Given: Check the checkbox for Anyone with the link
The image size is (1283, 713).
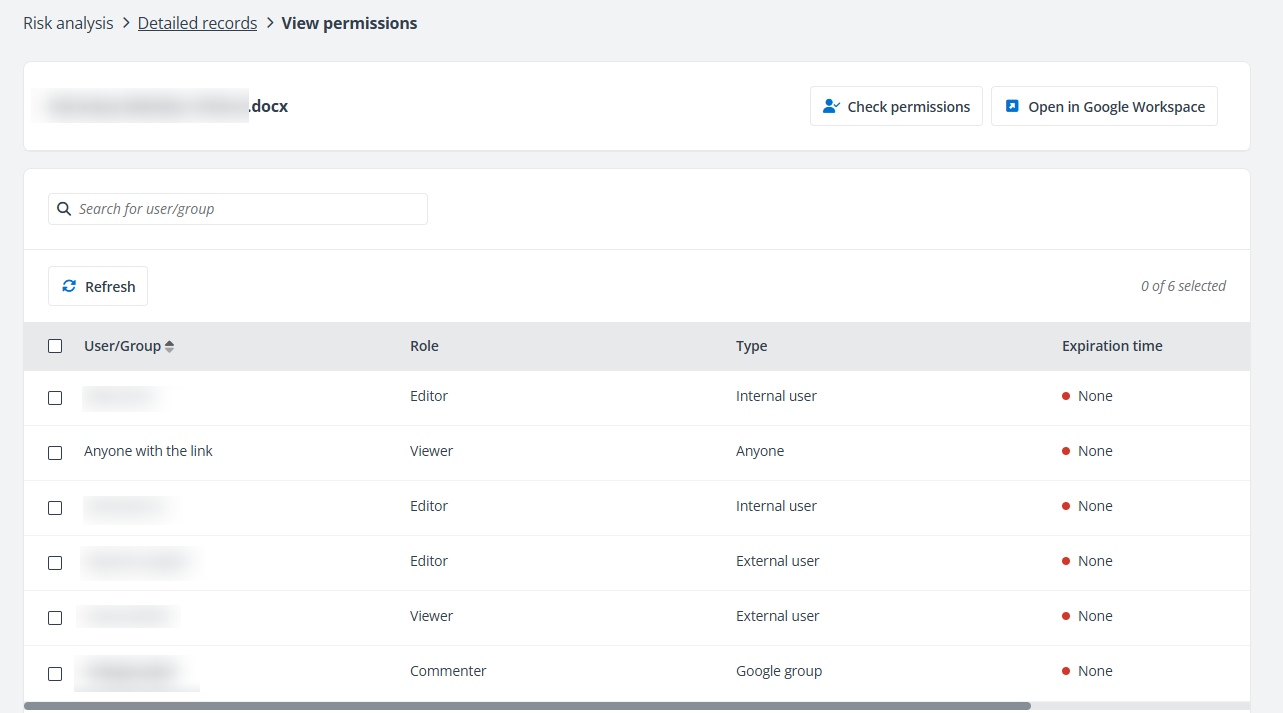Looking at the screenshot, I should pyautogui.click(x=55, y=452).
